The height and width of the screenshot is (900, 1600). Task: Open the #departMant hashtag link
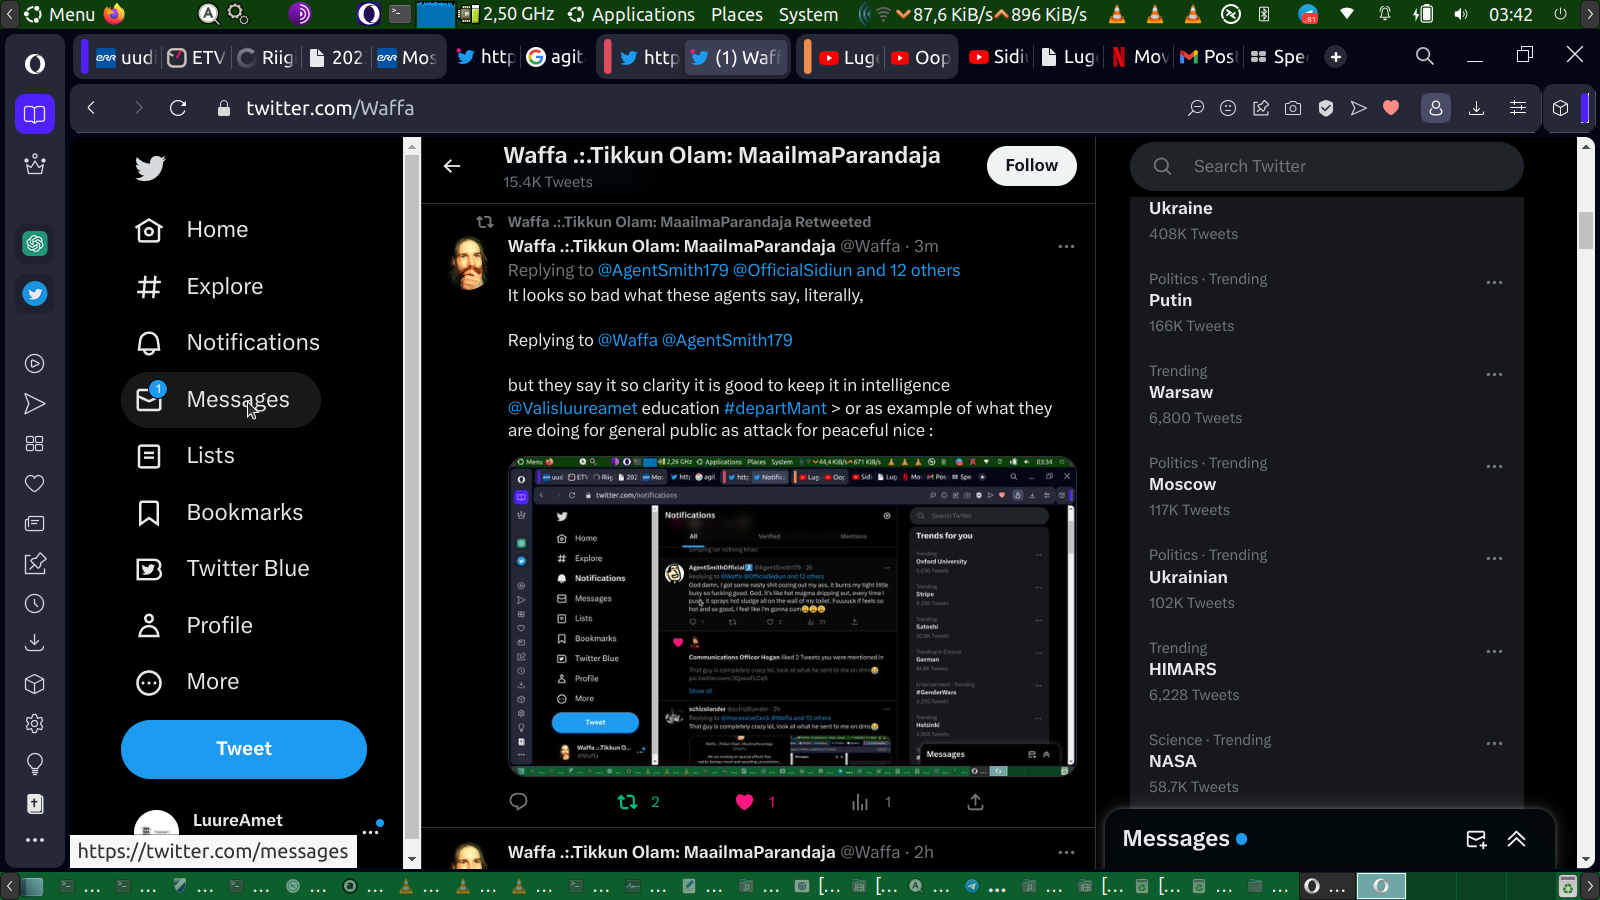(775, 408)
